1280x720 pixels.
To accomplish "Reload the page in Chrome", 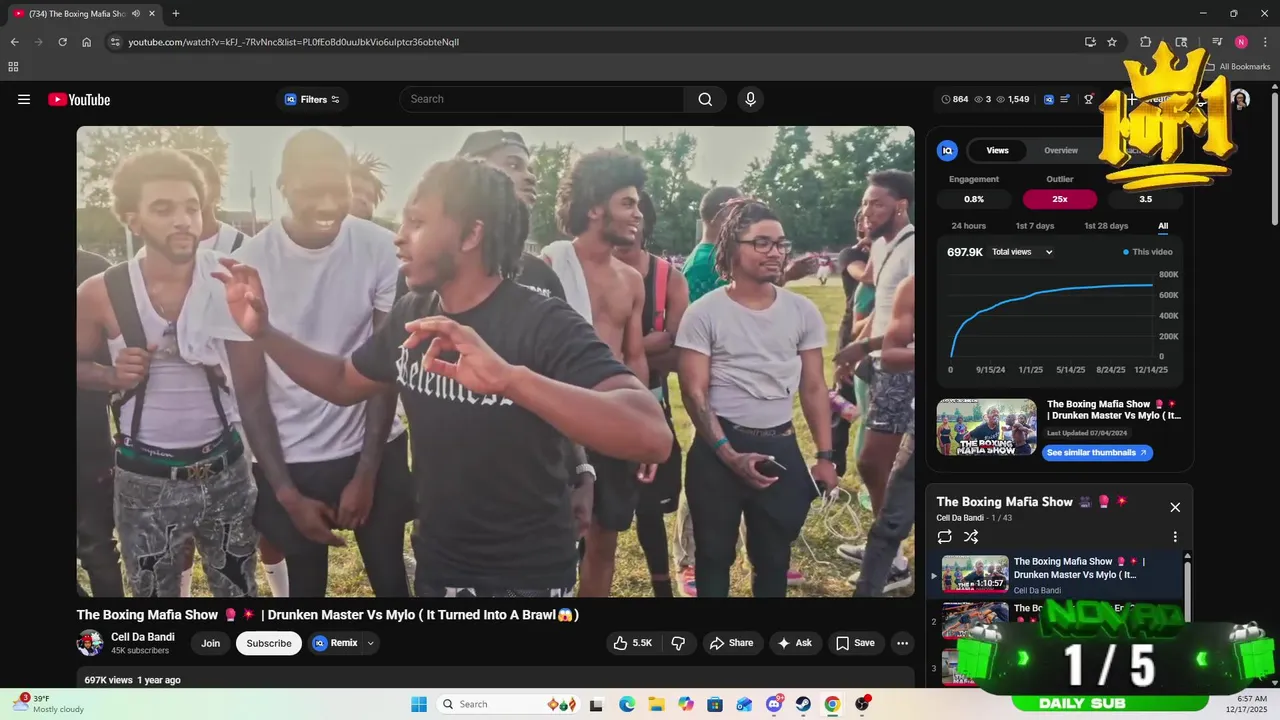I will pos(62,42).
